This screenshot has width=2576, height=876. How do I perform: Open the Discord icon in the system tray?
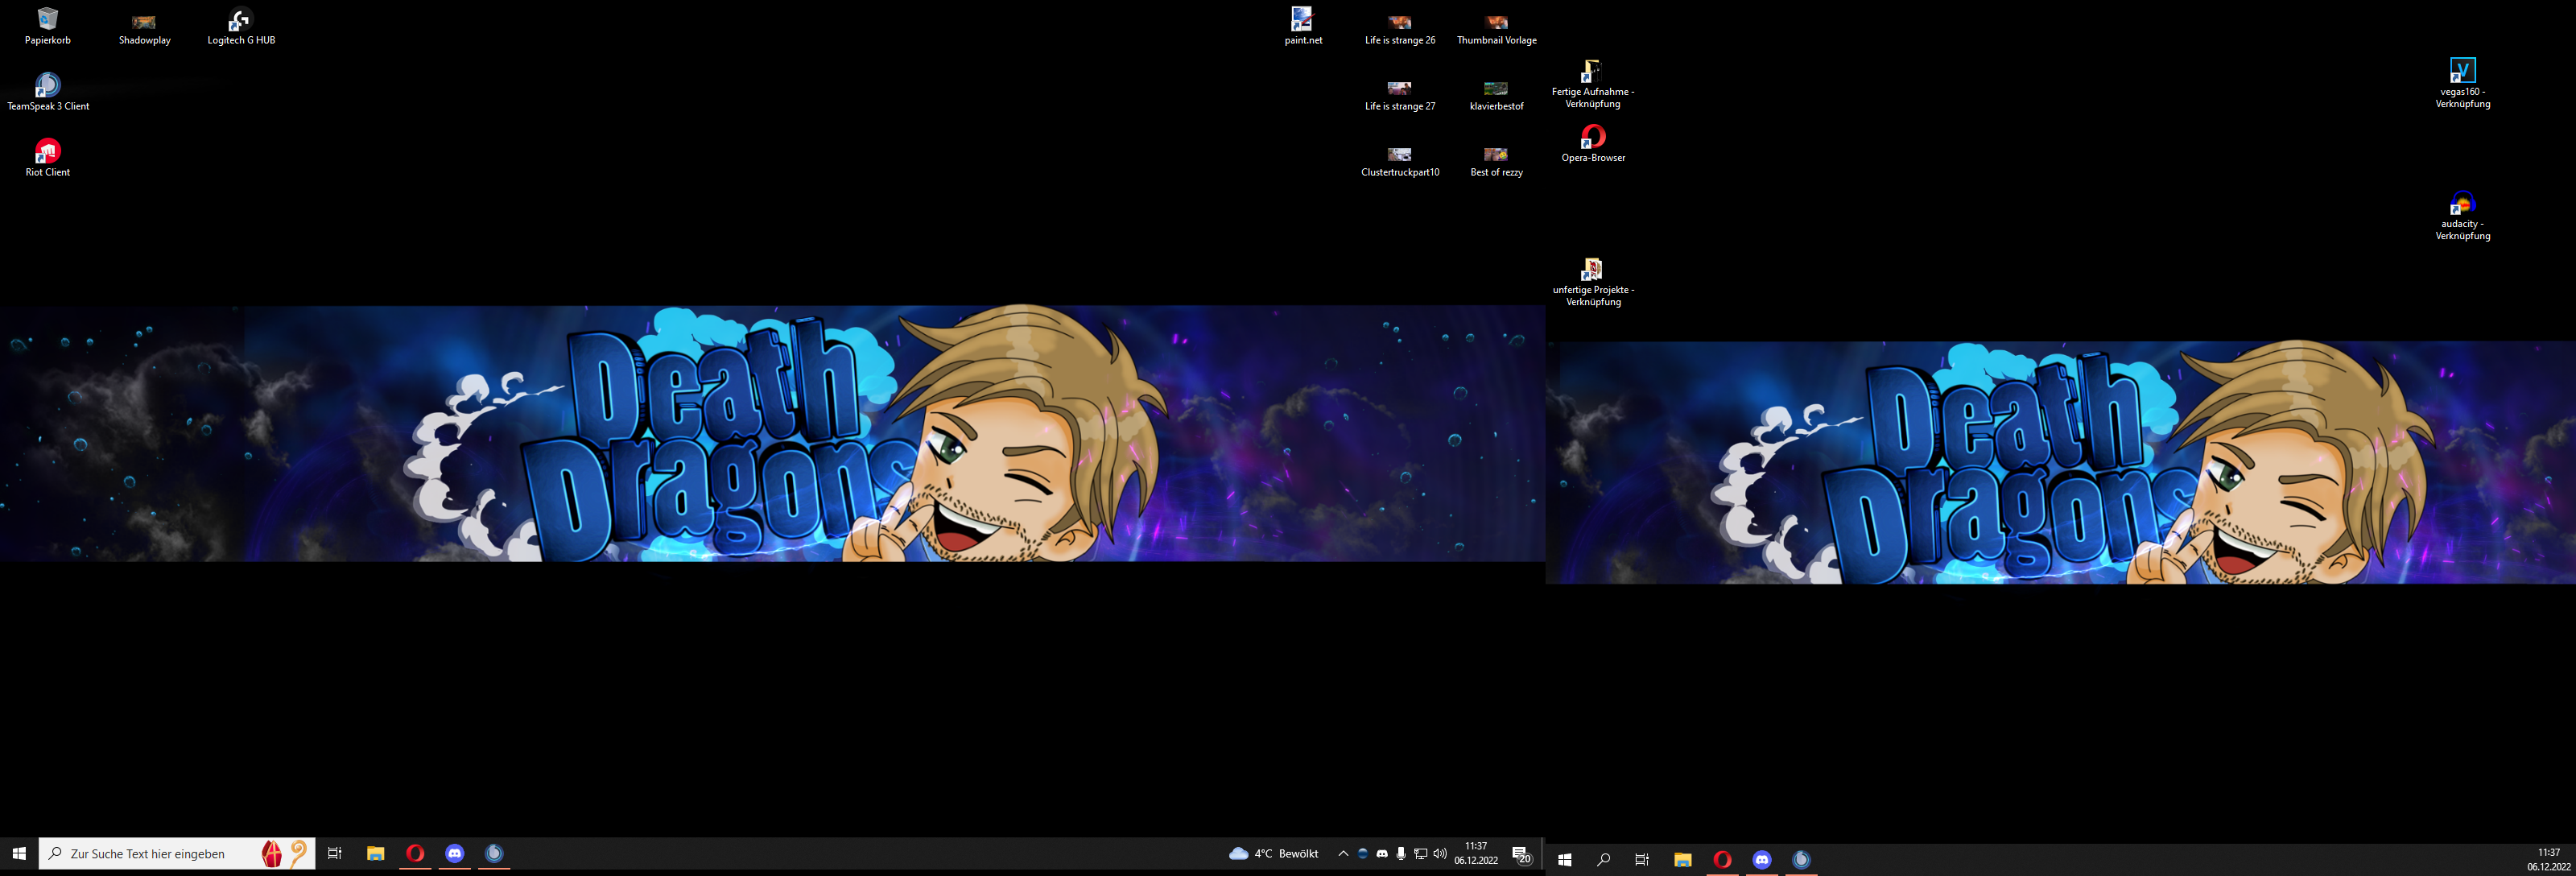point(1382,853)
